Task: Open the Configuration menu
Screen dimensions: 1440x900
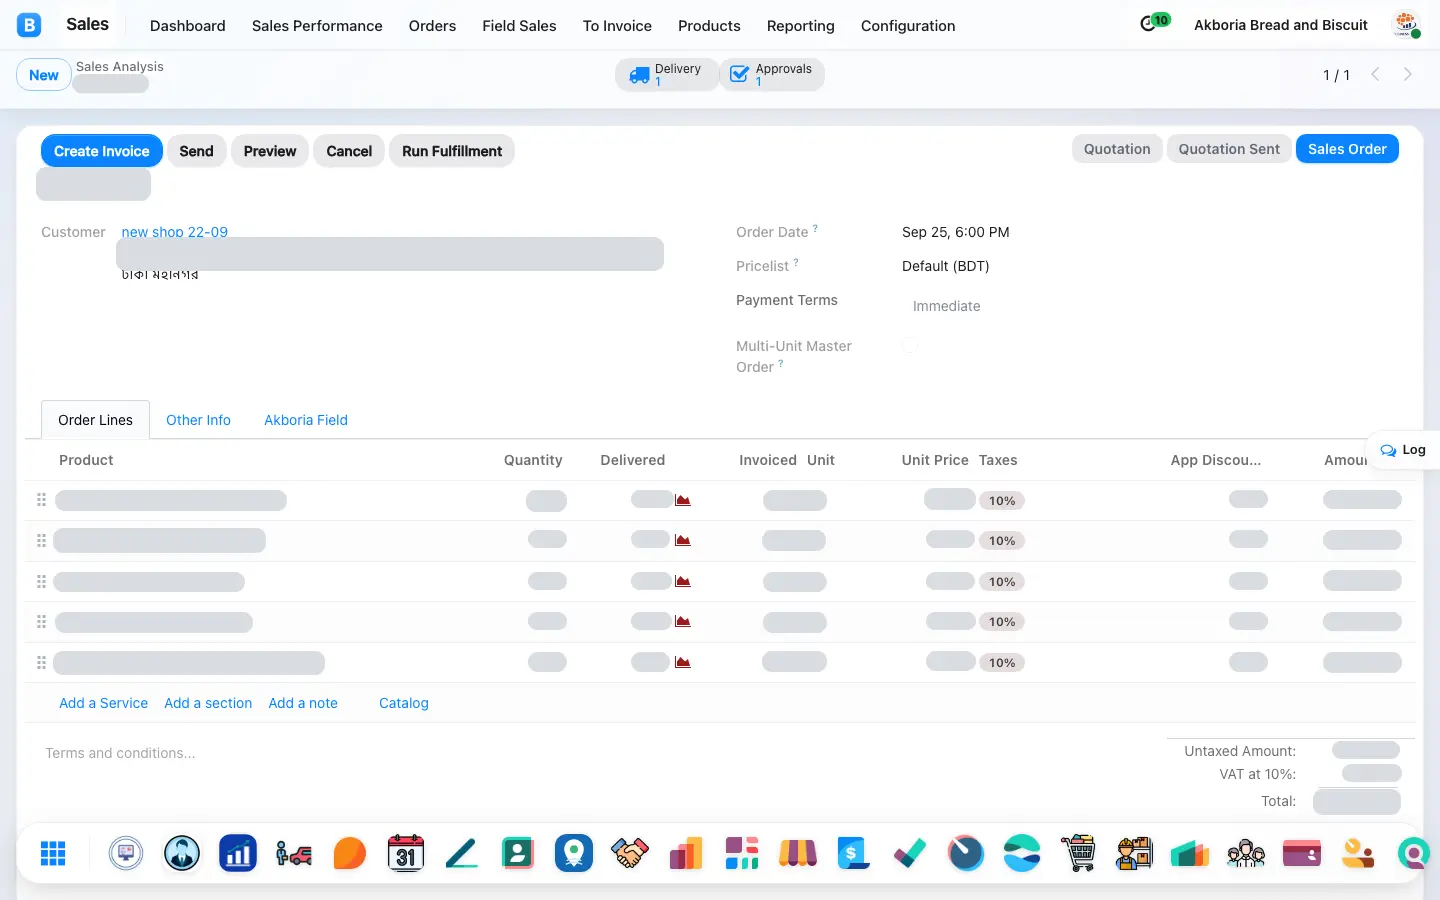Action: 908,26
